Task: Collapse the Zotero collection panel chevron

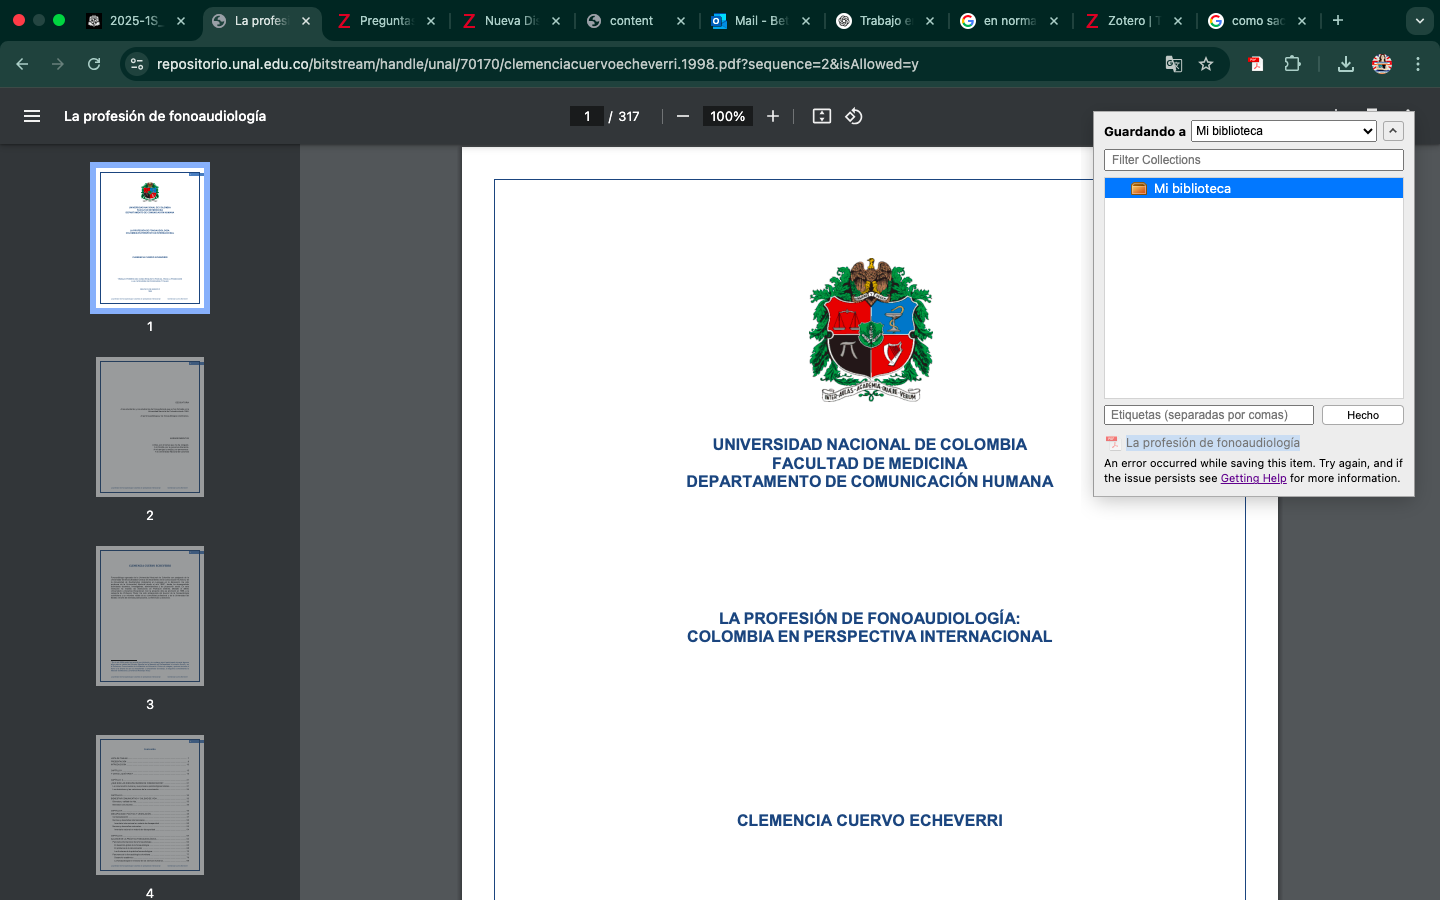Action: pyautogui.click(x=1393, y=131)
